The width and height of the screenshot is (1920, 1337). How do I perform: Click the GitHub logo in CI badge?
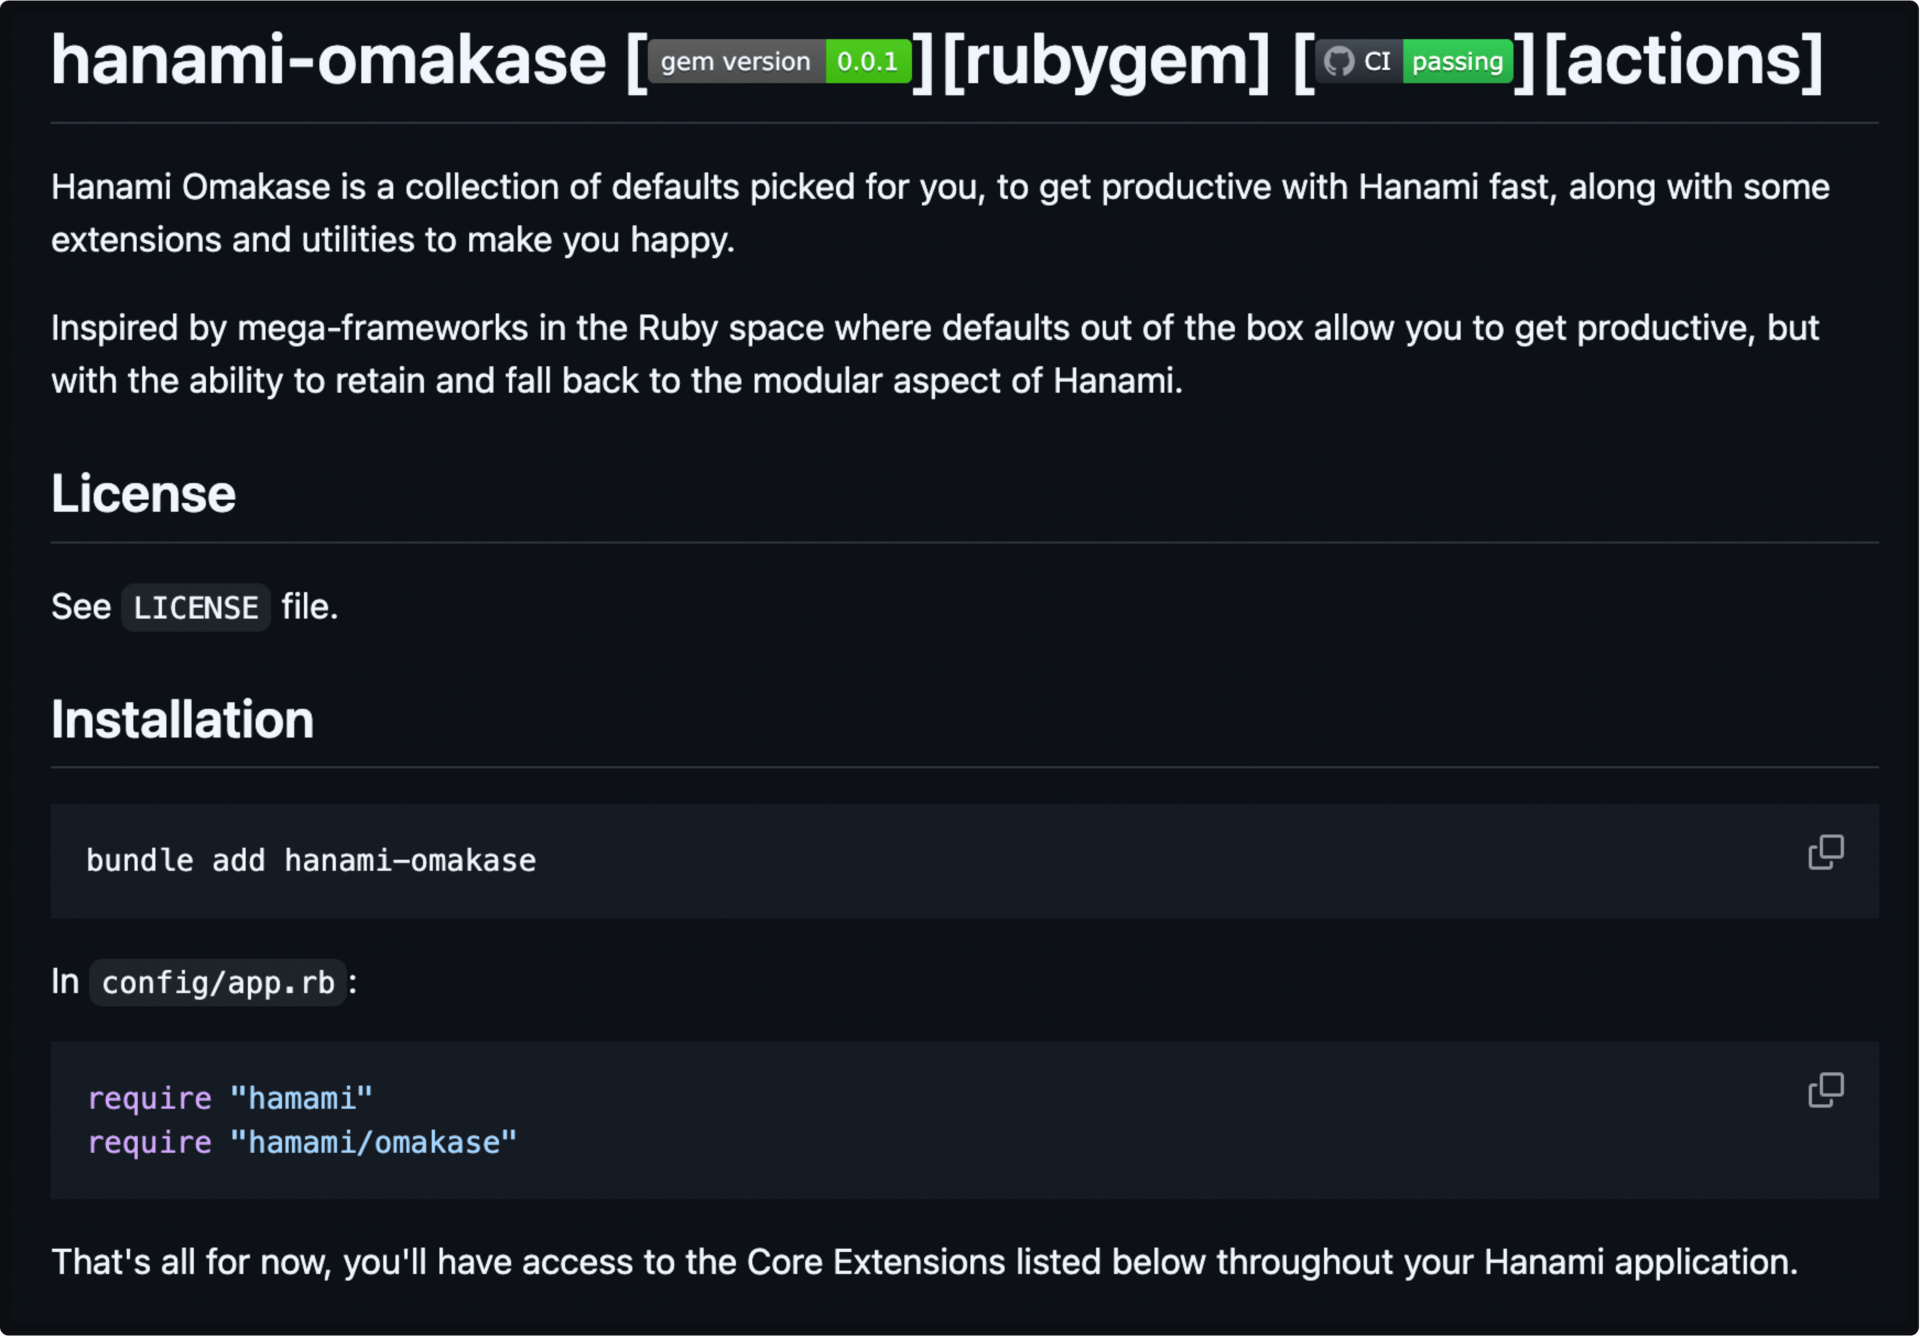[1339, 61]
